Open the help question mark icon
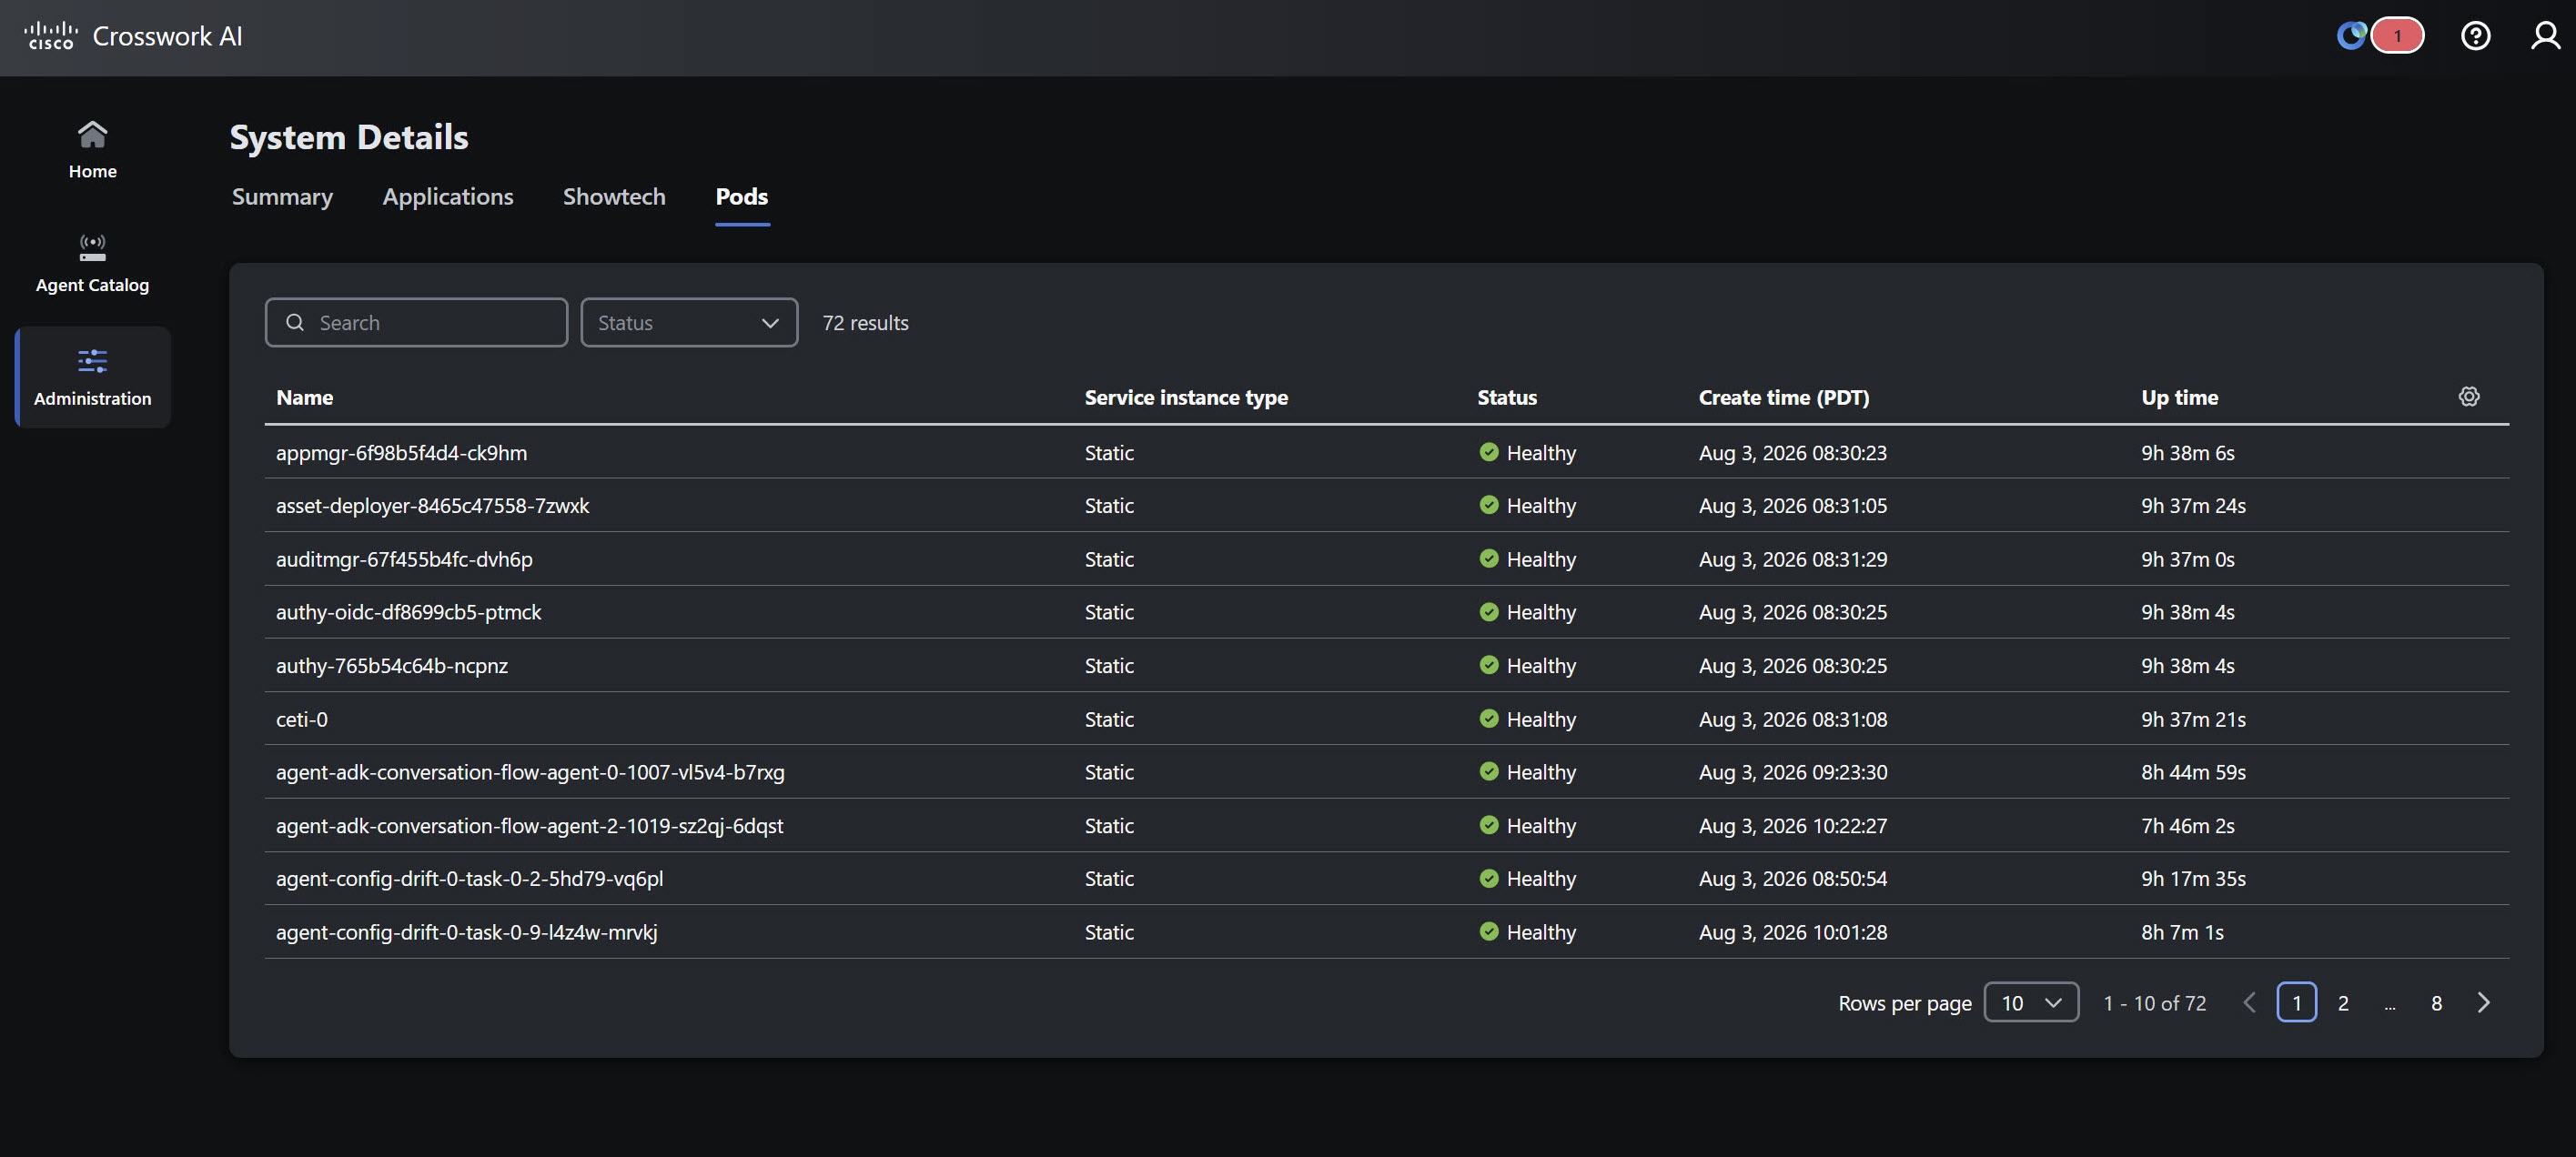Image resolution: width=2576 pixels, height=1157 pixels. coord(2475,36)
